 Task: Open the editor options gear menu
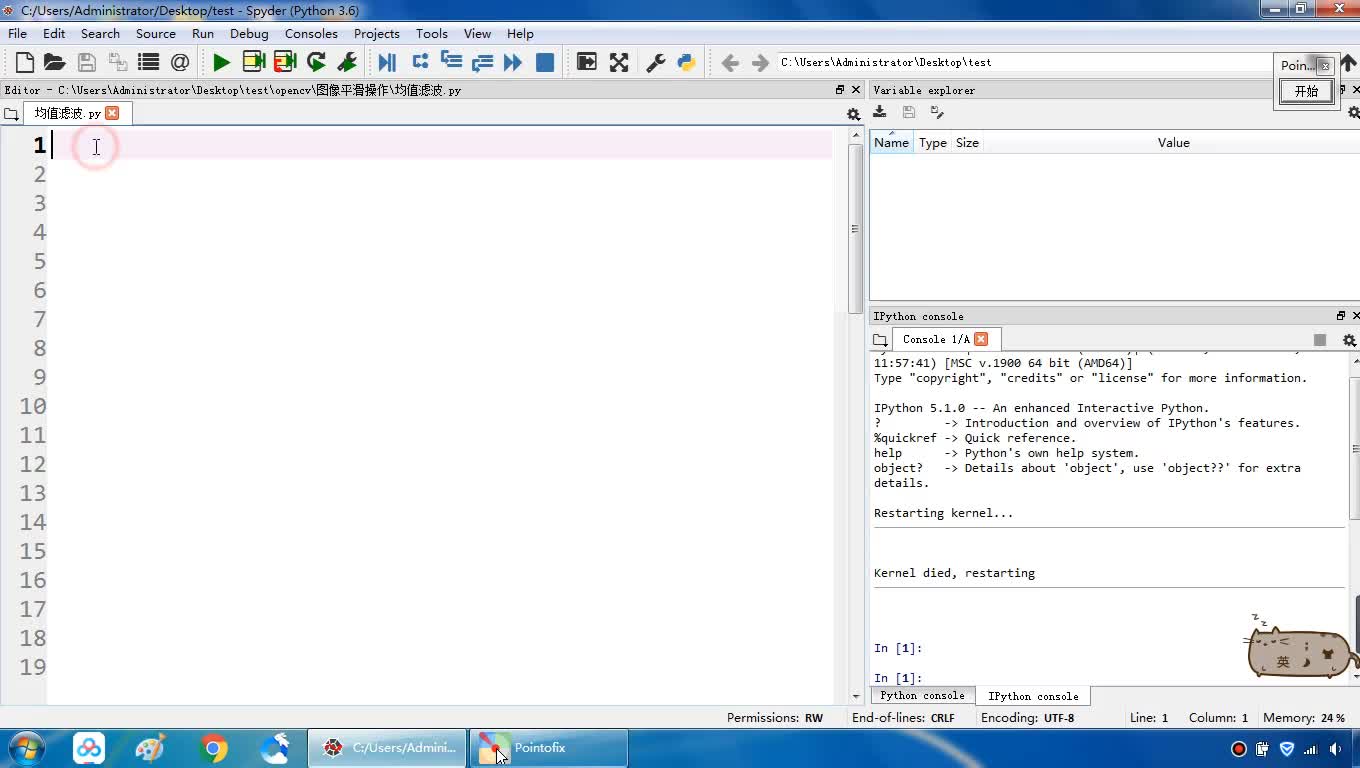853,115
